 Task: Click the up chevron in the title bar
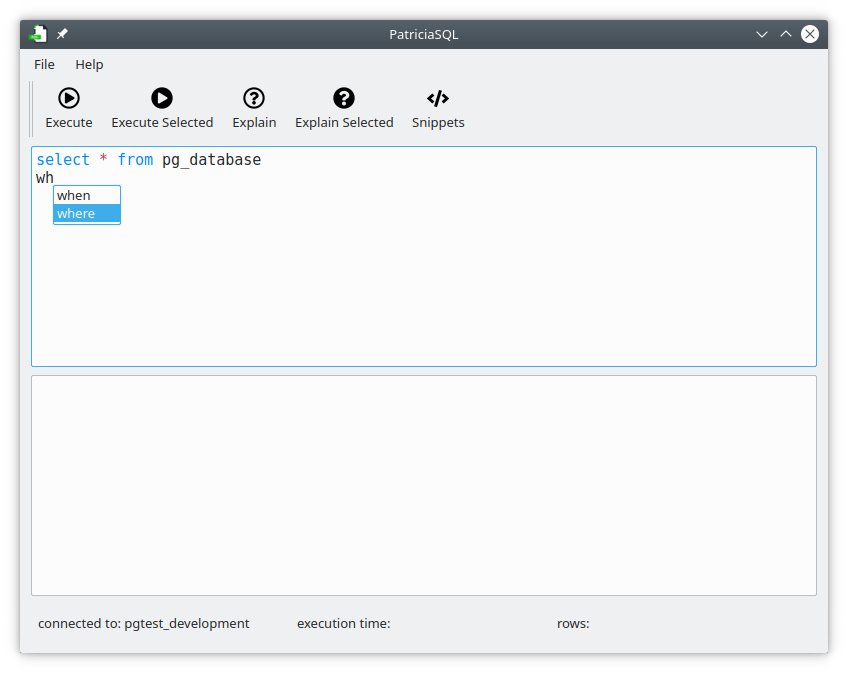pyautogui.click(x=785, y=34)
